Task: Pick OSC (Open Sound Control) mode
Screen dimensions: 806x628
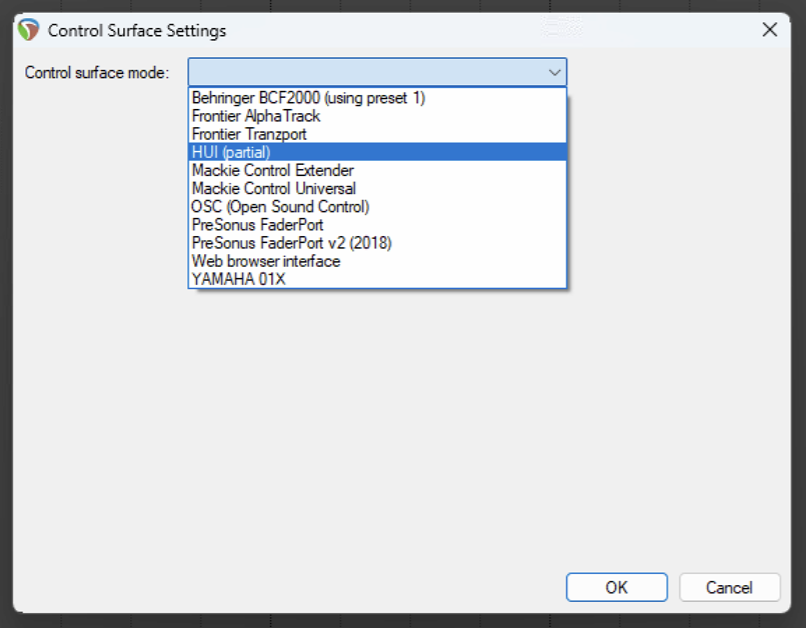Action: (377, 207)
